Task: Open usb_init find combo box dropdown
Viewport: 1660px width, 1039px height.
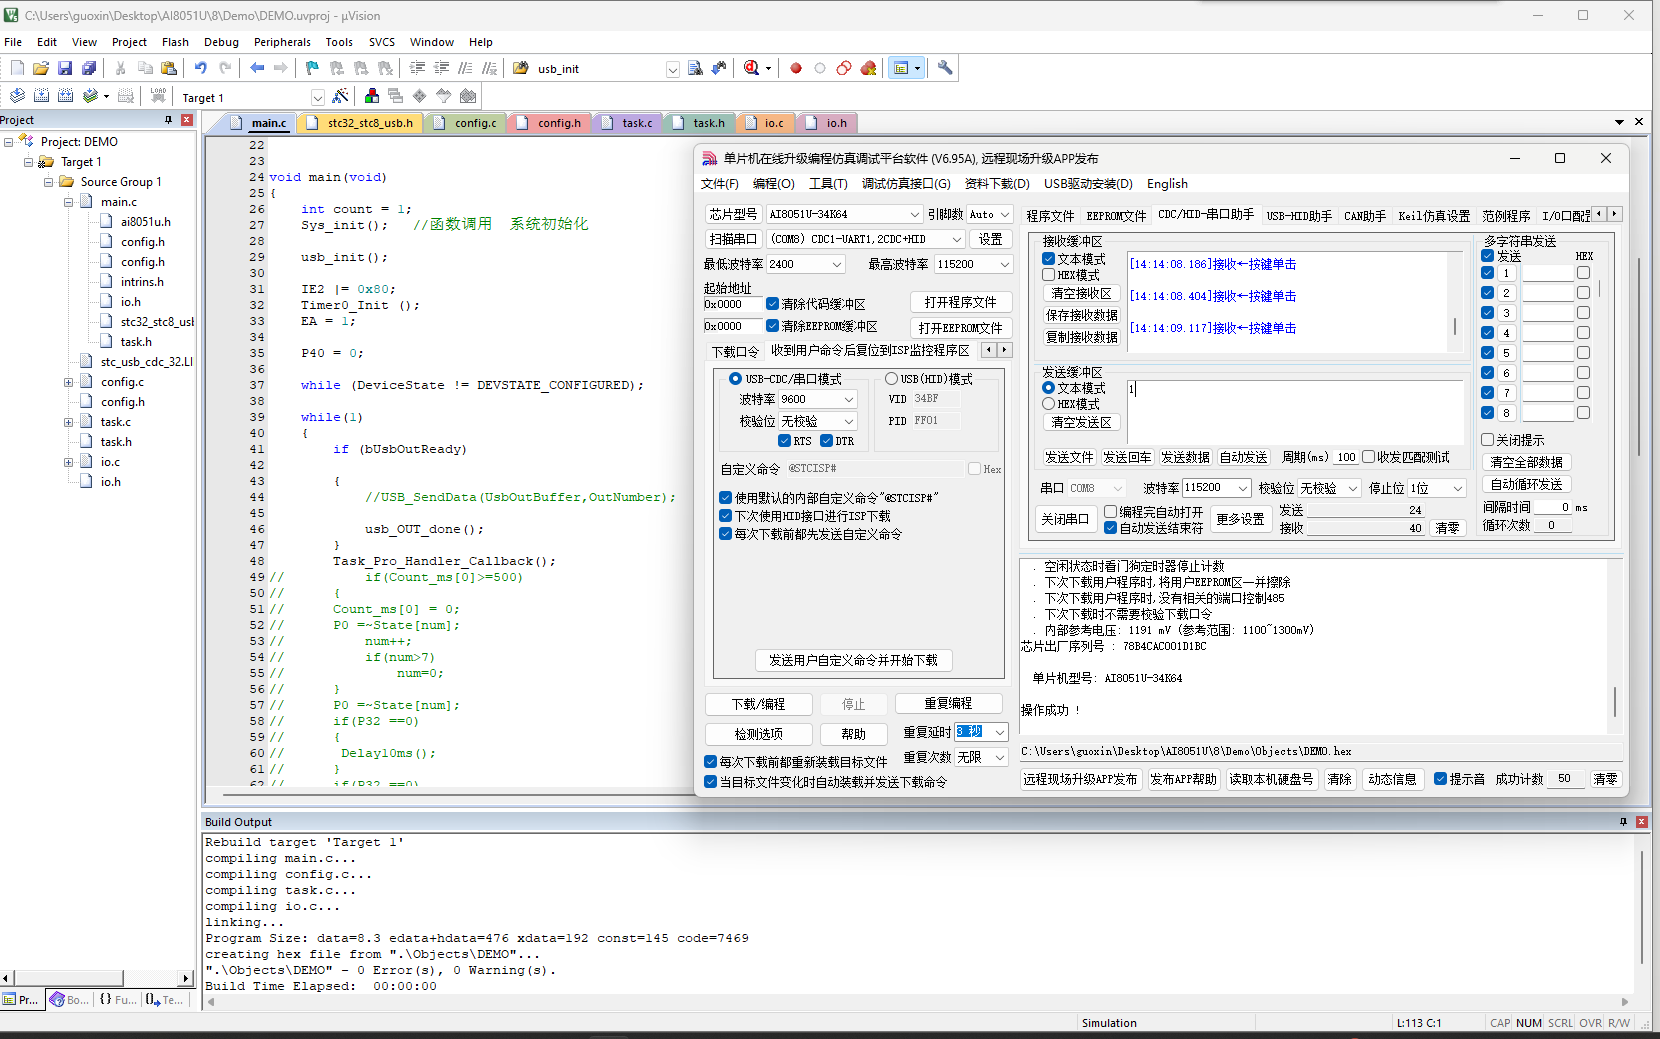Action: pyautogui.click(x=672, y=69)
